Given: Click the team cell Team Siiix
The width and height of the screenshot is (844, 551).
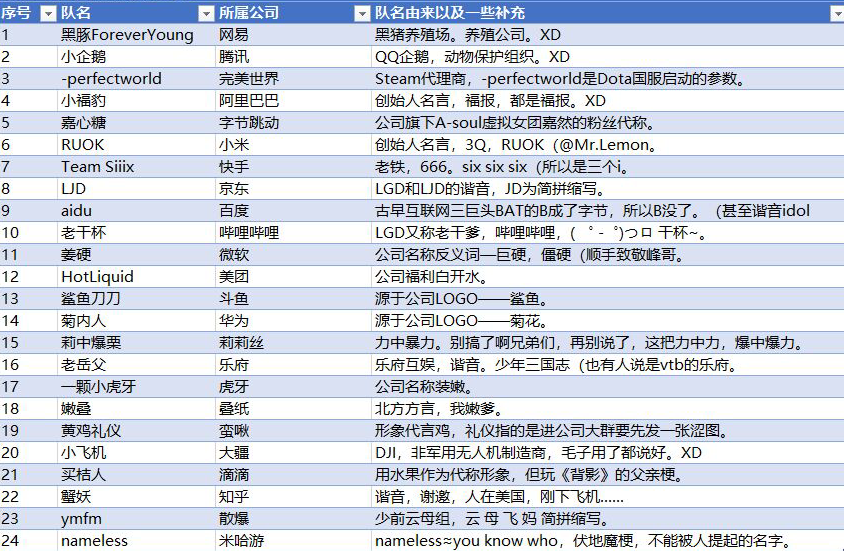Looking at the screenshot, I should point(136,167).
